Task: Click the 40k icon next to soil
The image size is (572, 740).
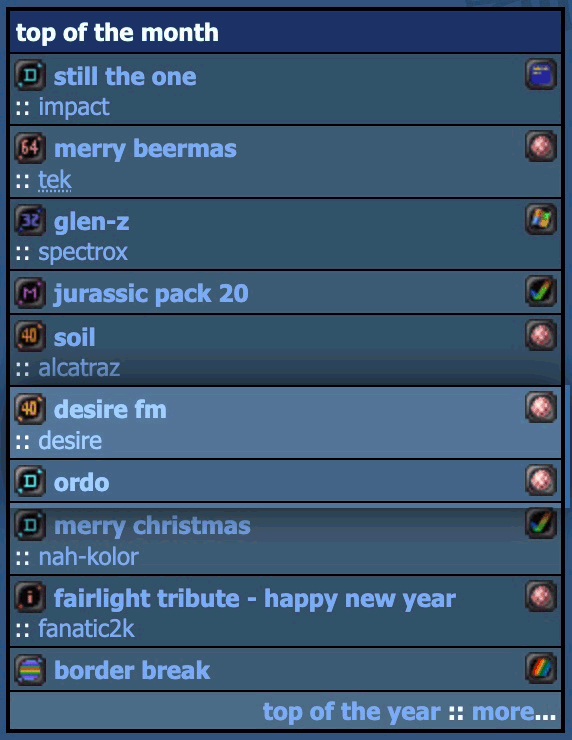Action: pyautogui.click(x=30, y=336)
